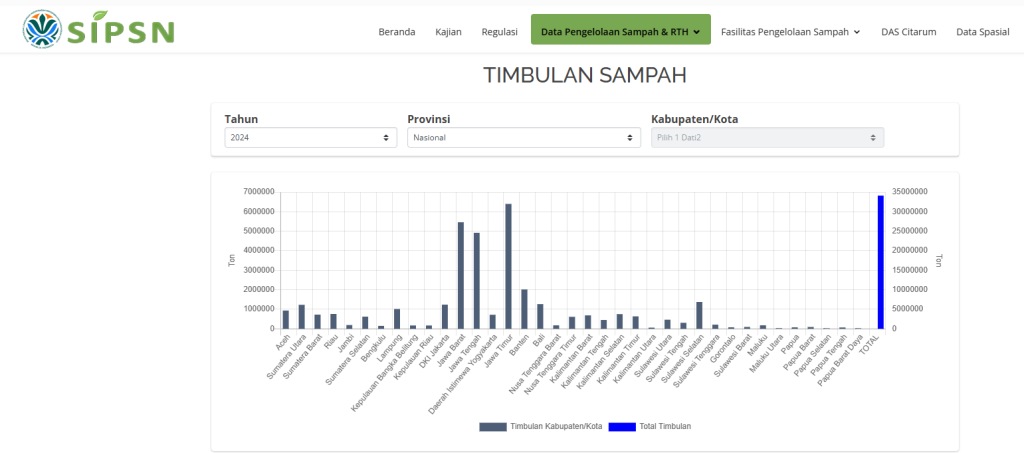Click the Jawa Tengah bar
The width and height of the screenshot is (1024, 453).
[477, 280]
